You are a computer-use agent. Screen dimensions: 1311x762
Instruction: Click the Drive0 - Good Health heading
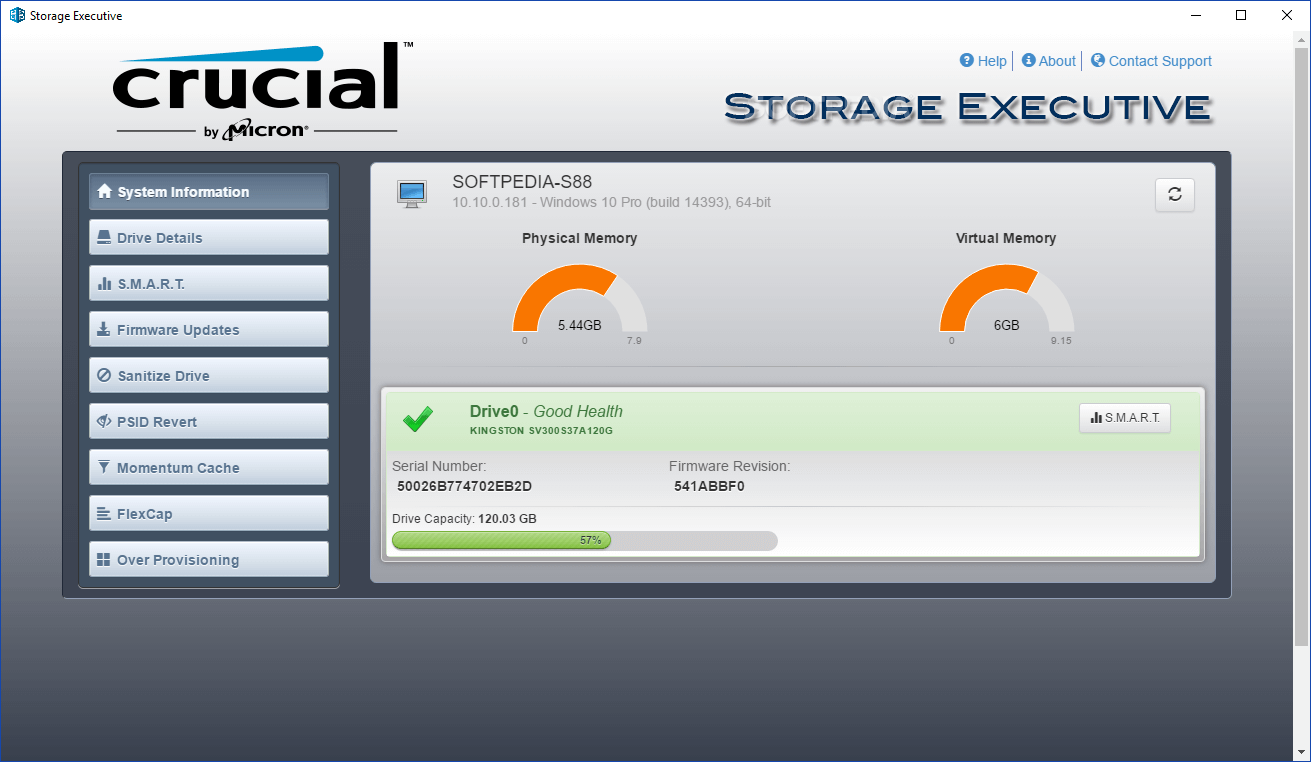click(546, 411)
